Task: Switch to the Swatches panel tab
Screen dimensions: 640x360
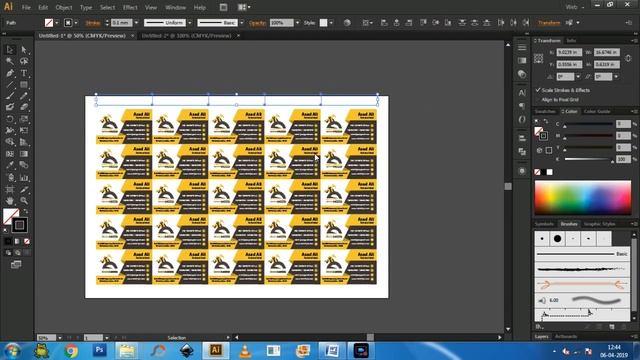Action: (545, 111)
